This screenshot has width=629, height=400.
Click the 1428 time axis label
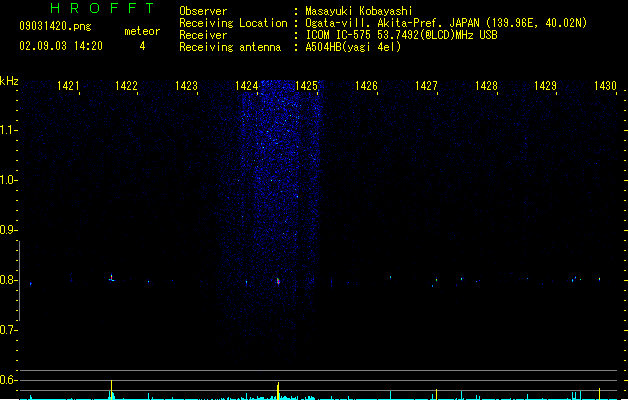tap(486, 86)
